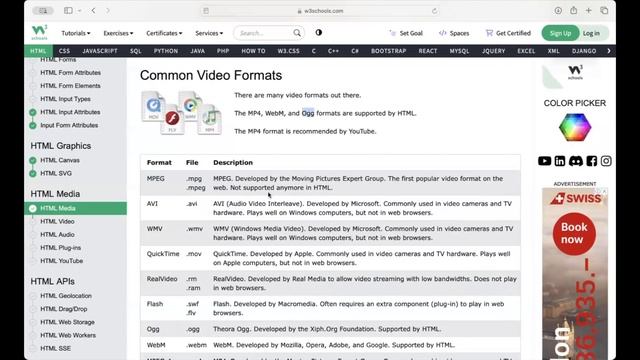Click the search magnifier icon
The height and width of the screenshot is (360, 640).
coord(297,33)
